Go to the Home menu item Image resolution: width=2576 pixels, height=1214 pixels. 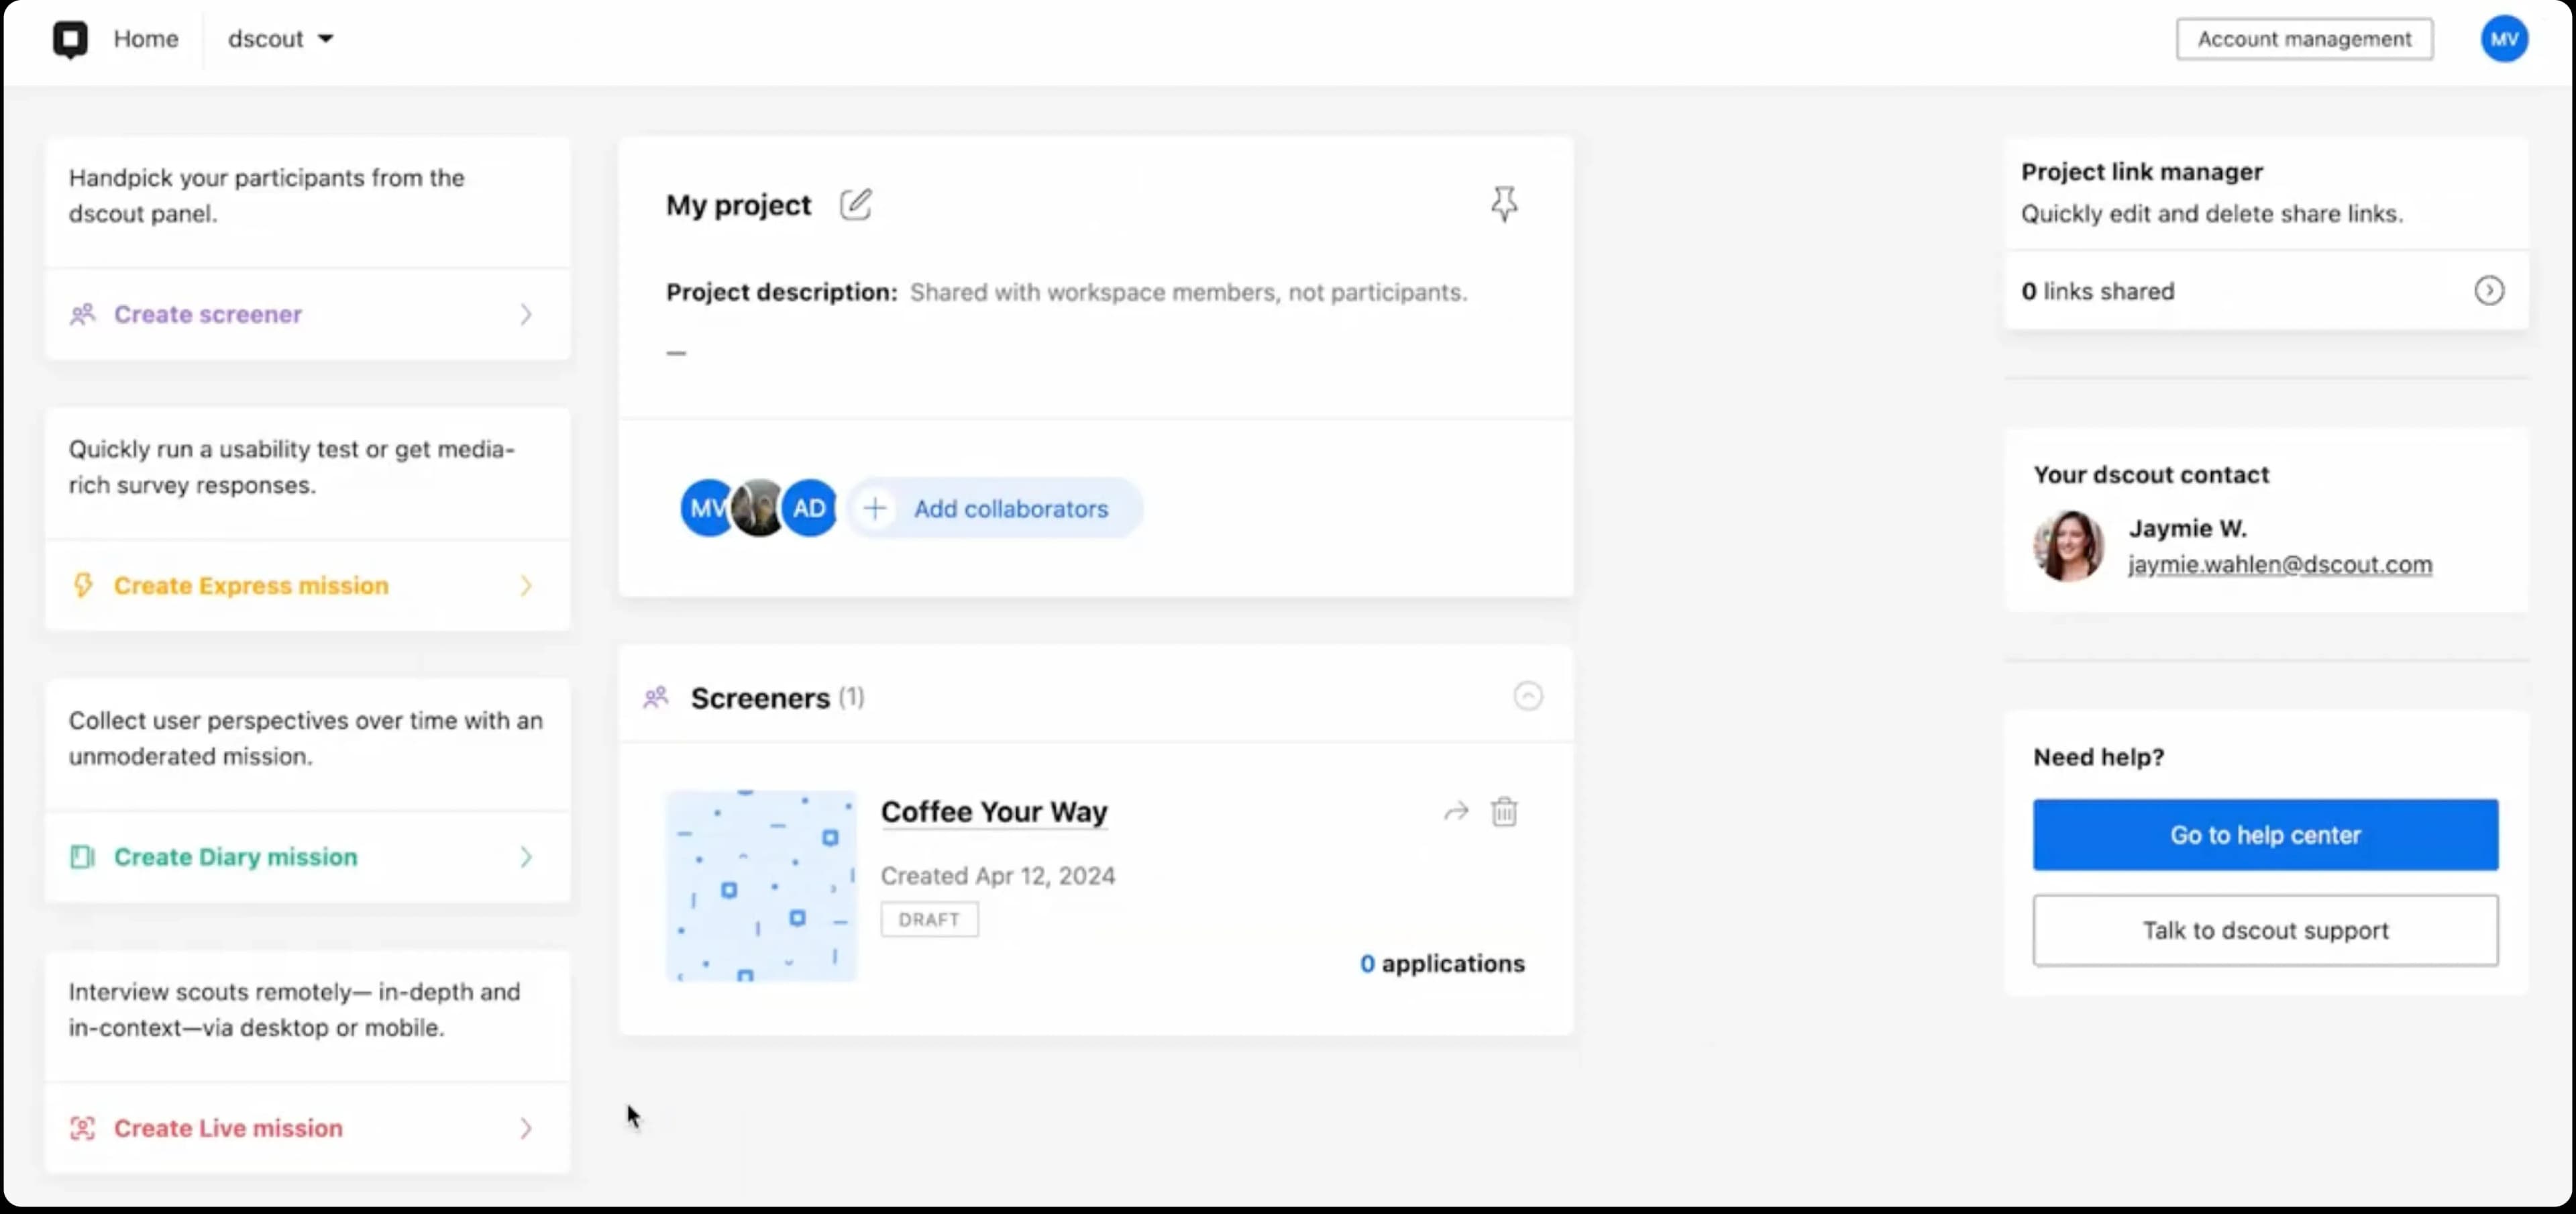coord(146,39)
